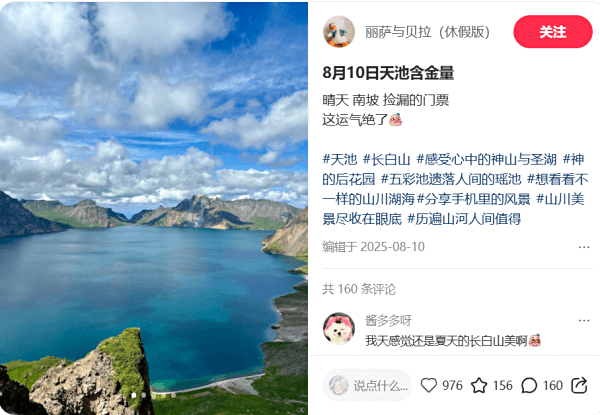The height and width of the screenshot is (415, 600).
Task: Open the author's profile avatar
Action: point(339,31)
